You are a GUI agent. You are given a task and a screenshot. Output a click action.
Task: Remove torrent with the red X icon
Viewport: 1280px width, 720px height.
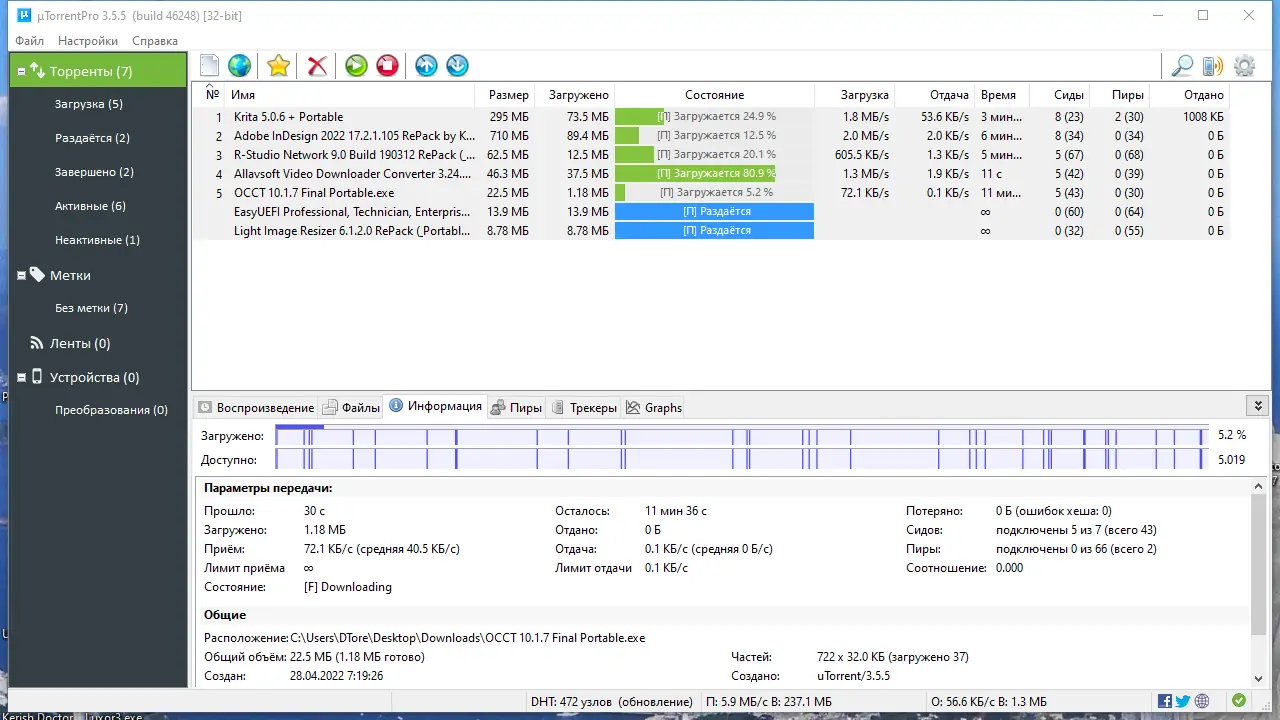tap(317, 66)
